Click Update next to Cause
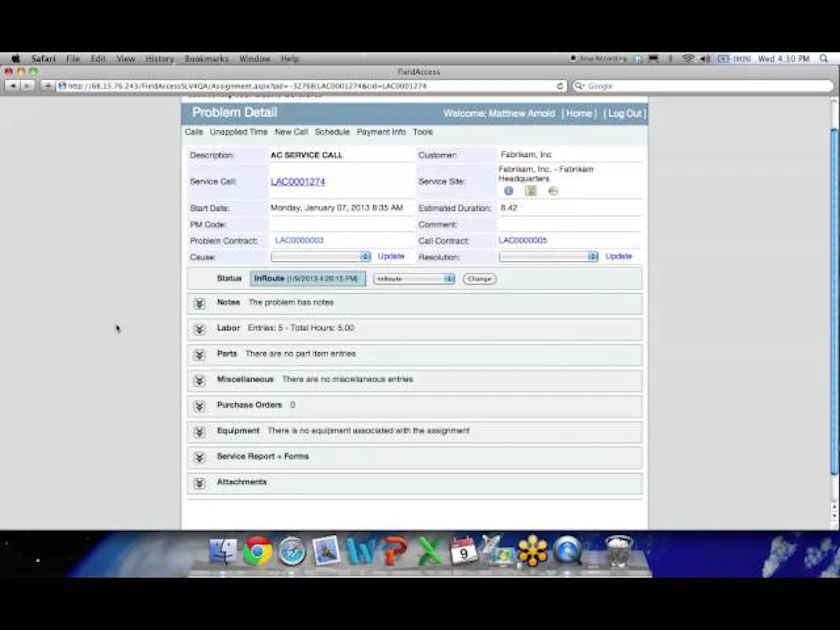The width and height of the screenshot is (840, 630). pyautogui.click(x=391, y=256)
